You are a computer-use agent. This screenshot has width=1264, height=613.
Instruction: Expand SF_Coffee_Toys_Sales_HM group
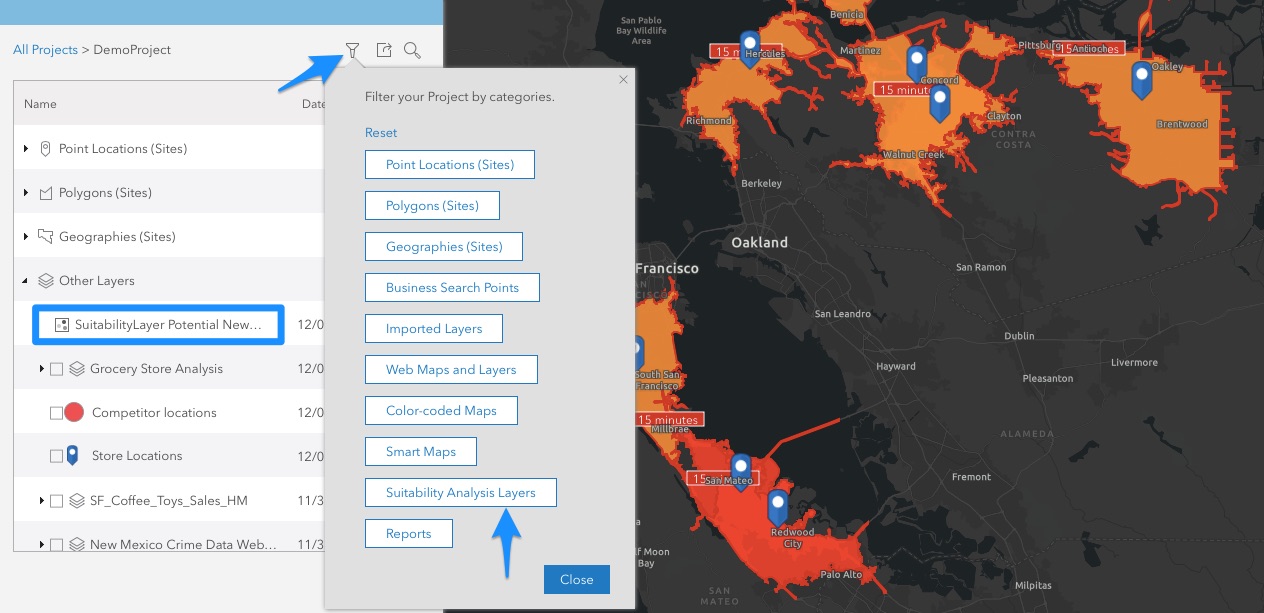pyautogui.click(x=42, y=501)
